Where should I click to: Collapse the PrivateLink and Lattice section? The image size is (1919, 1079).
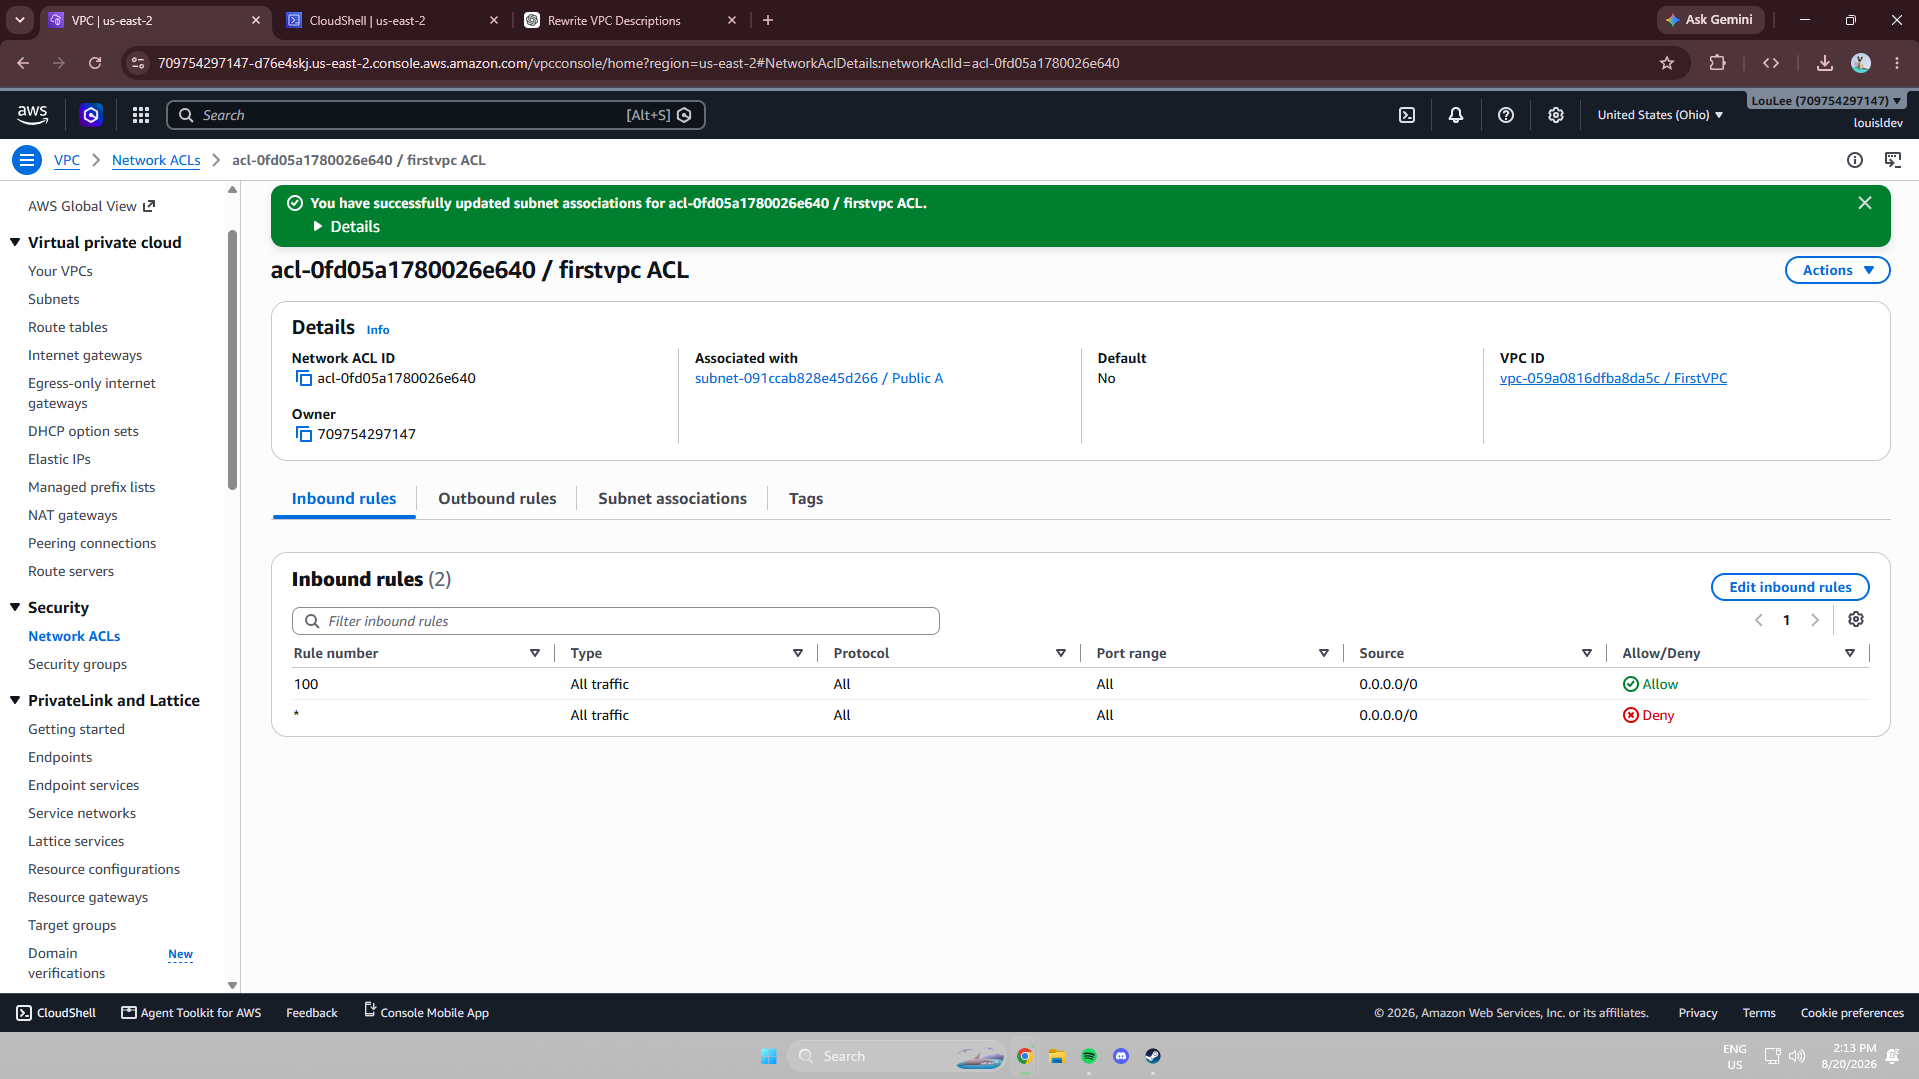pos(15,700)
